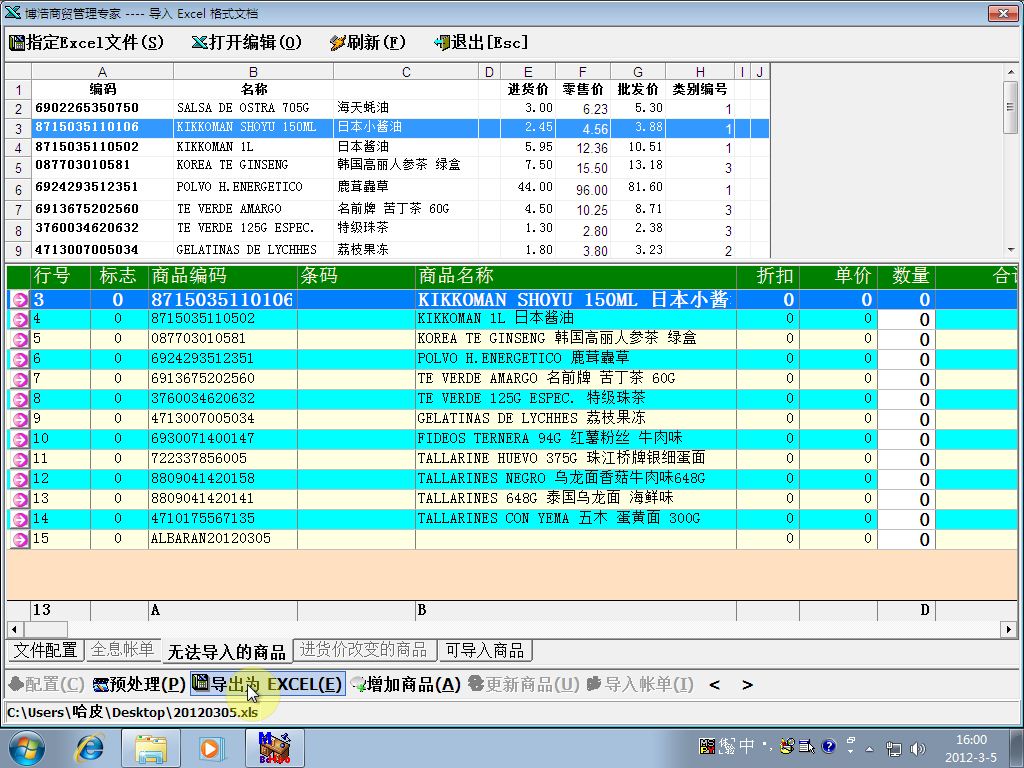The image size is (1024, 768).
Task: Switch to the 文件配置 tab
Action: (45, 650)
